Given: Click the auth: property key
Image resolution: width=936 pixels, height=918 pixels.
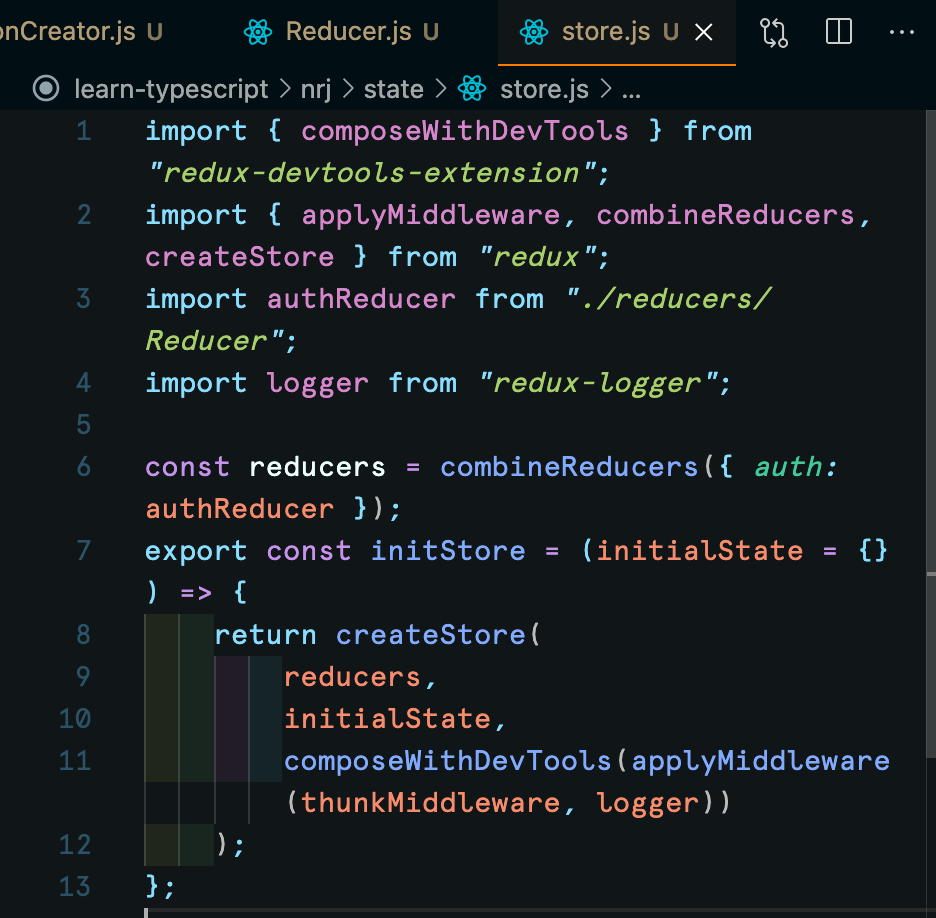Looking at the screenshot, I should point(796,467).
